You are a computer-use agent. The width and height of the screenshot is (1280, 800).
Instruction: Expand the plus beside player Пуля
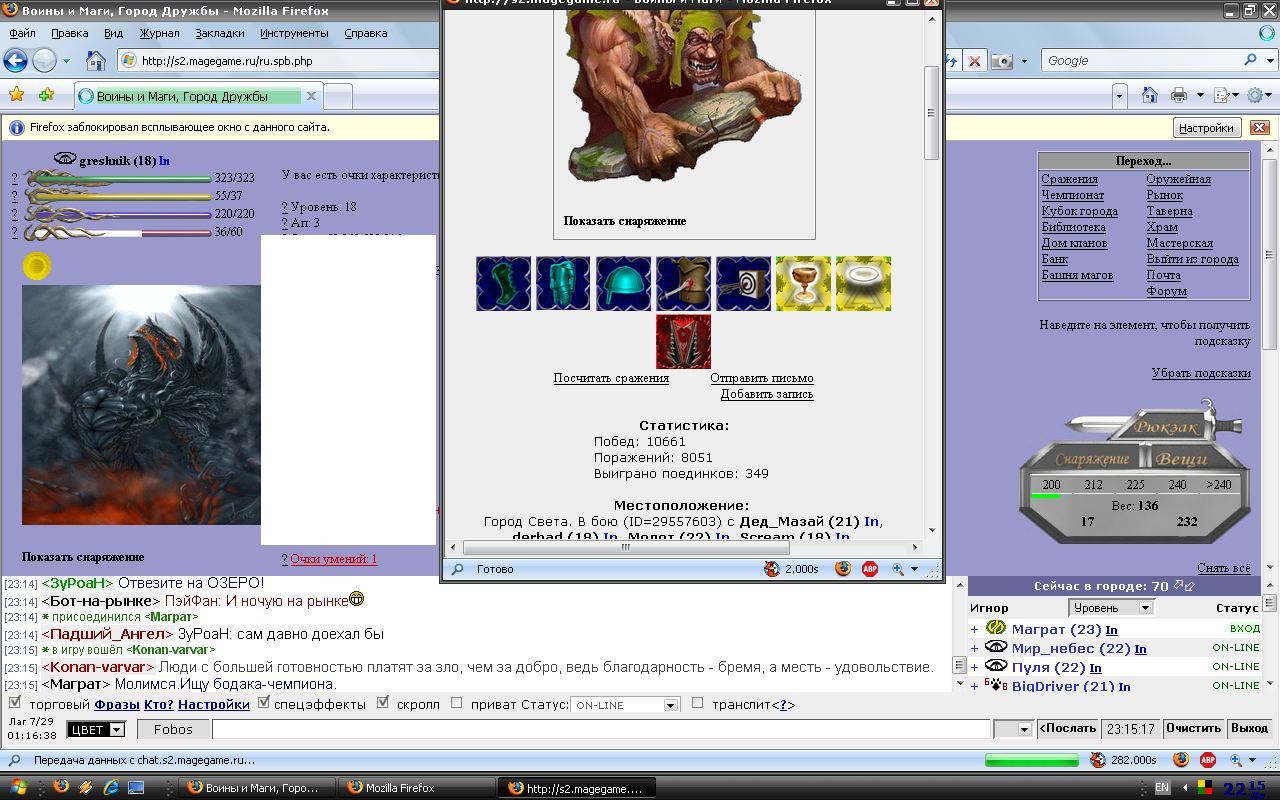(x=974, y=667)
